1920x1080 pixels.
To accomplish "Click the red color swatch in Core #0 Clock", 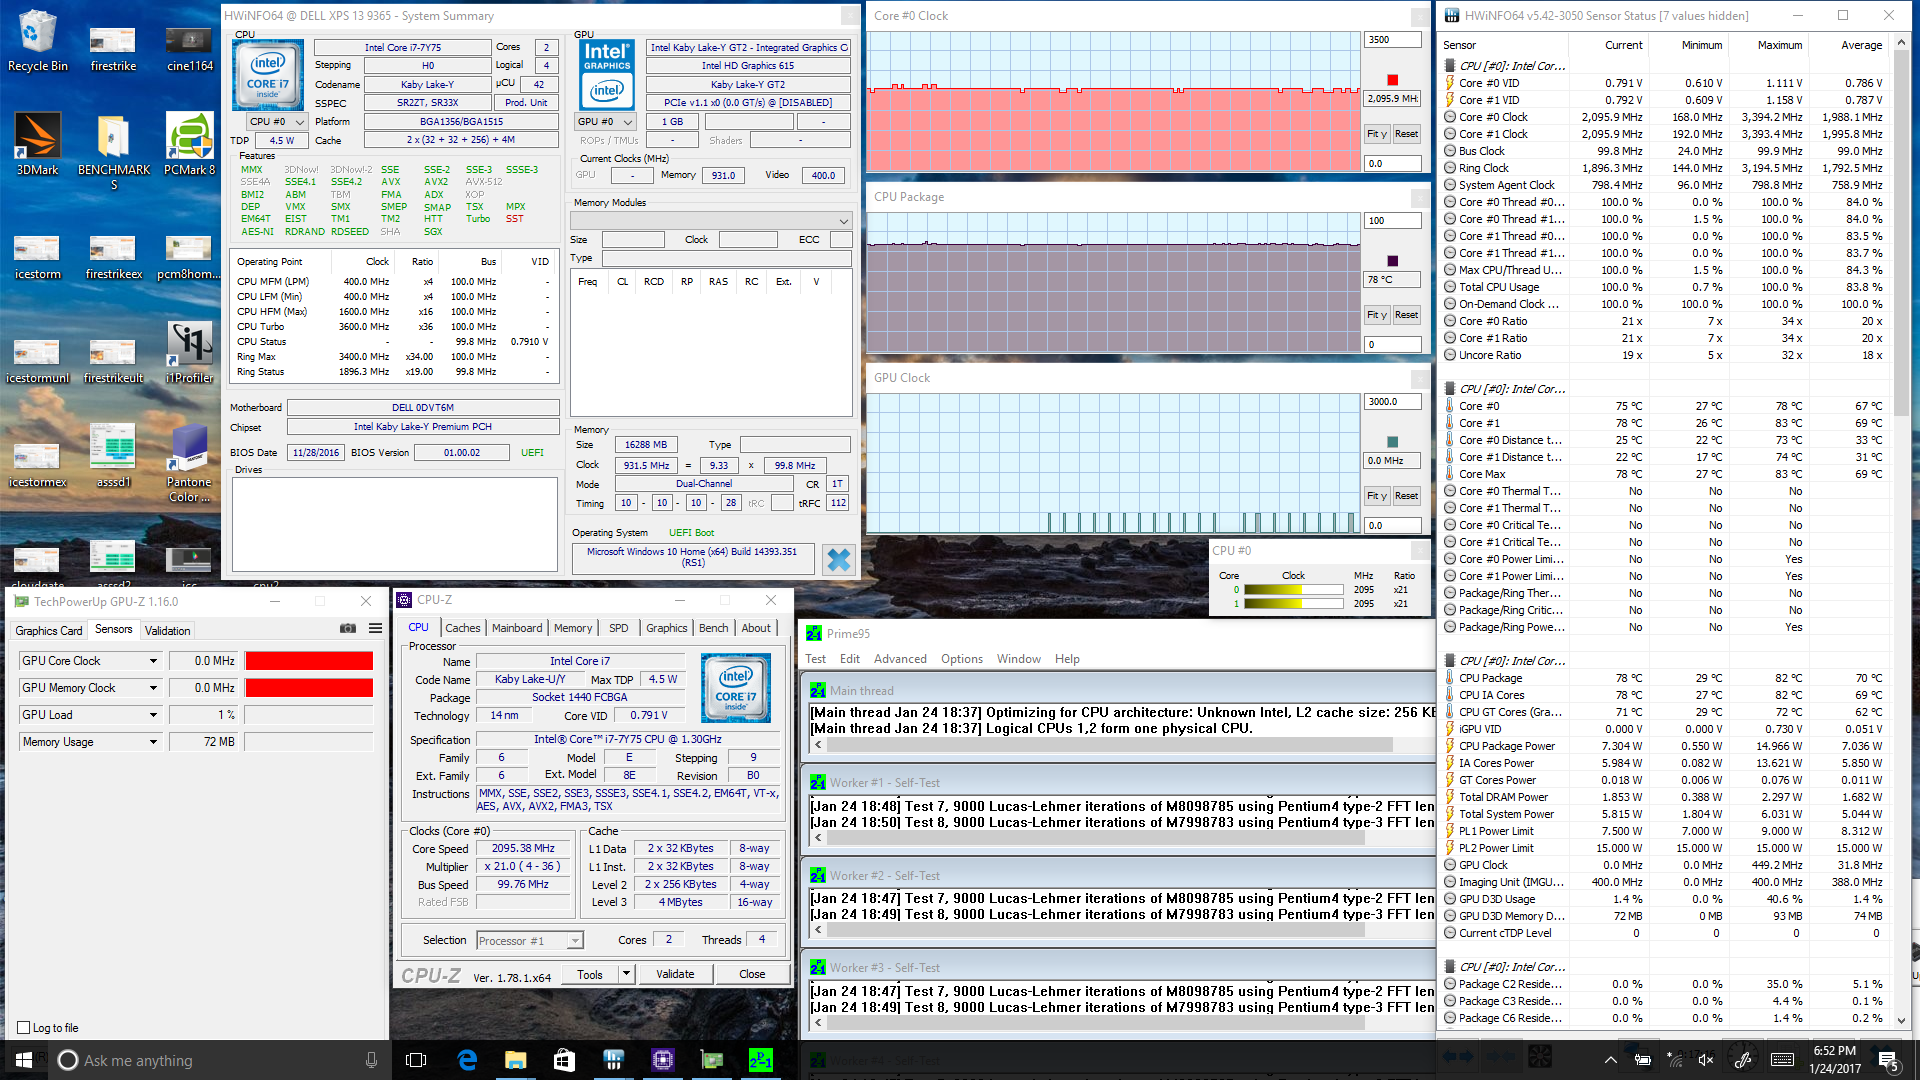I will tap(1392, 80).
